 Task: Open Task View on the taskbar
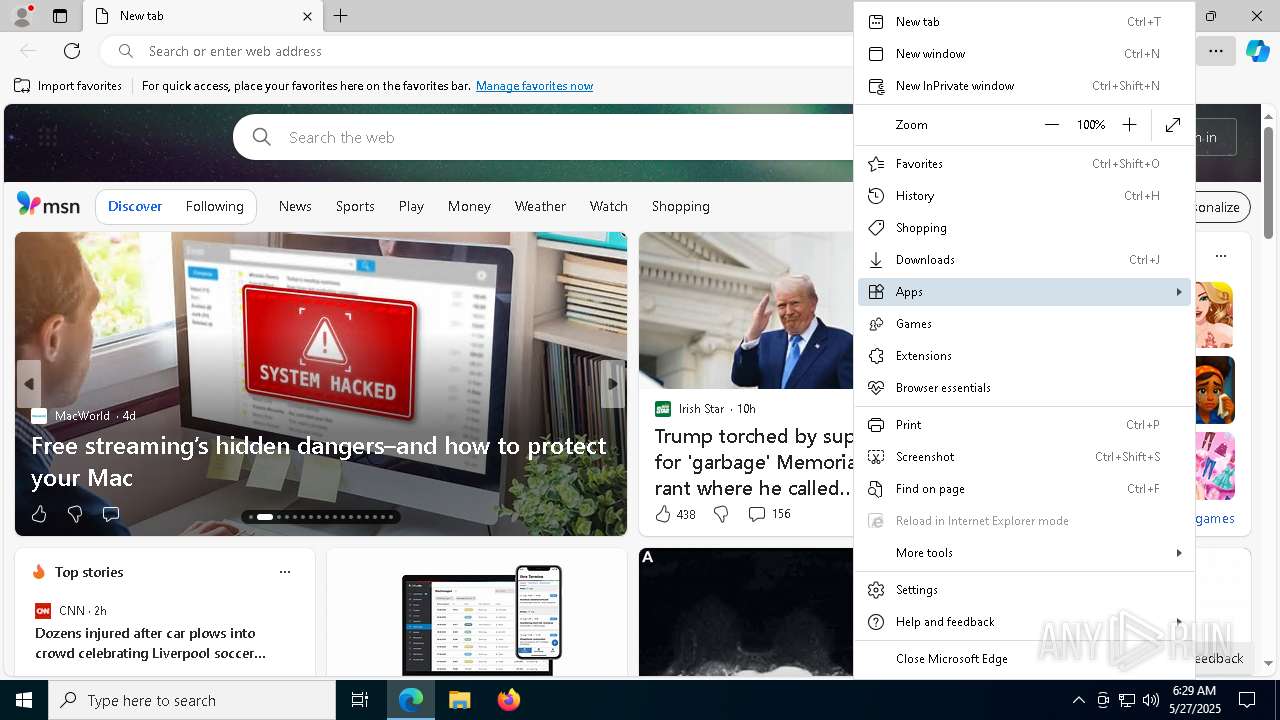tap(360, 700)
